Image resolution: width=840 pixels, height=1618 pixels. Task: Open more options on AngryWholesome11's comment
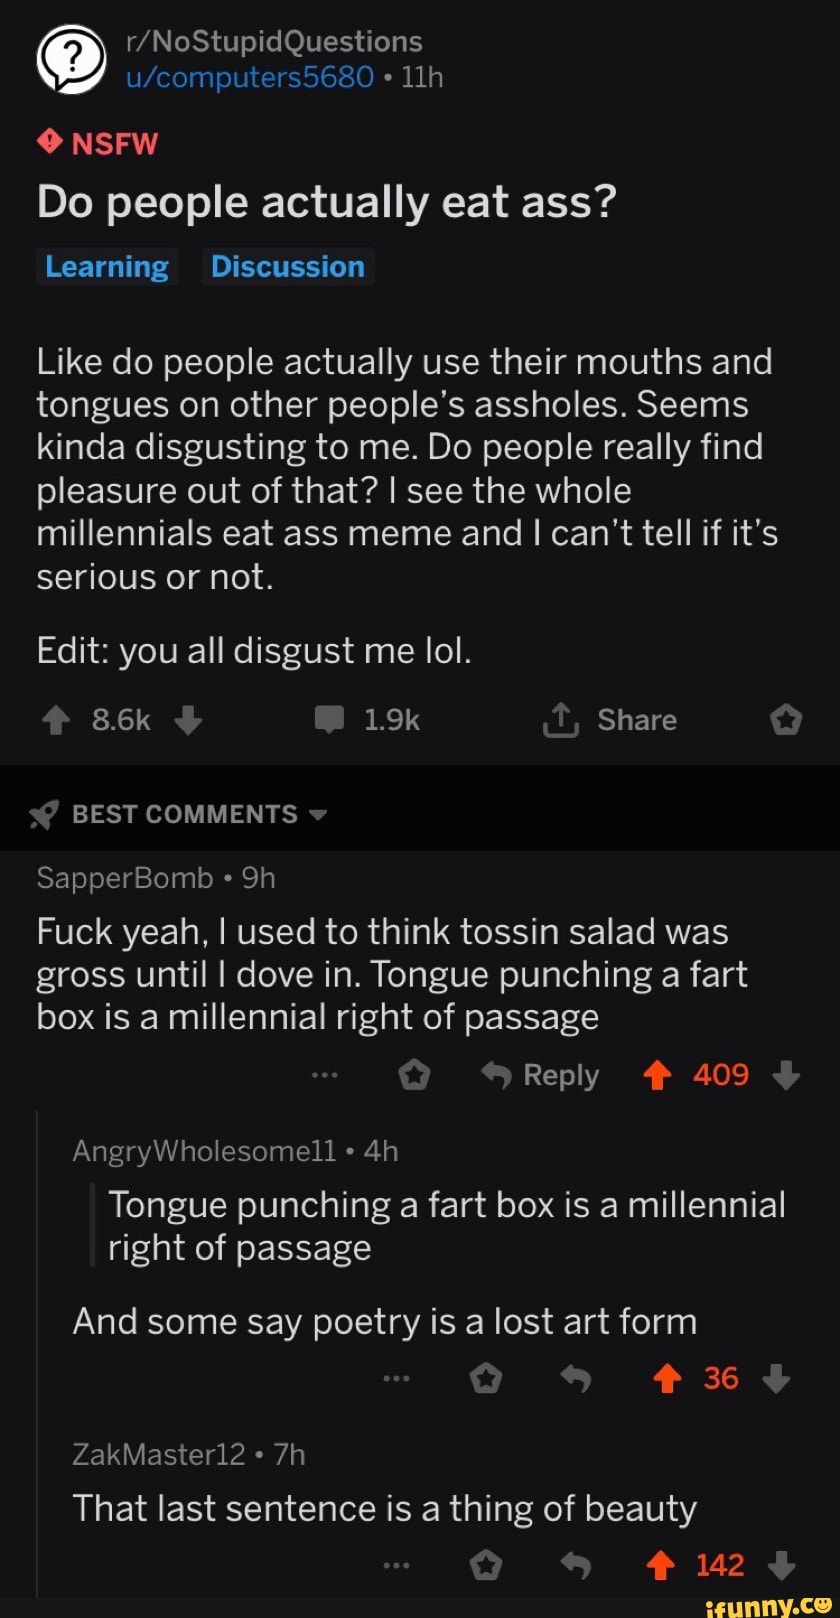397,1379
